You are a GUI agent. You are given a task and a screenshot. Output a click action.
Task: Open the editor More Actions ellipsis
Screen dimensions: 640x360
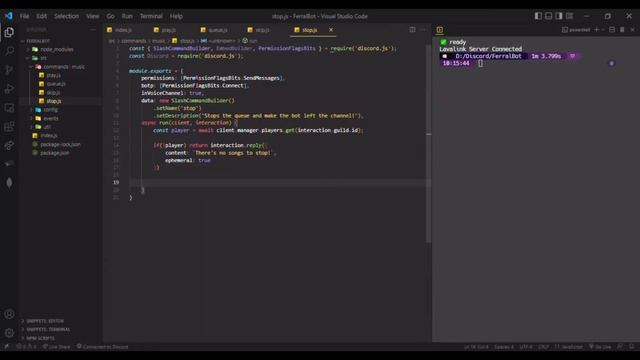[422, 30]
